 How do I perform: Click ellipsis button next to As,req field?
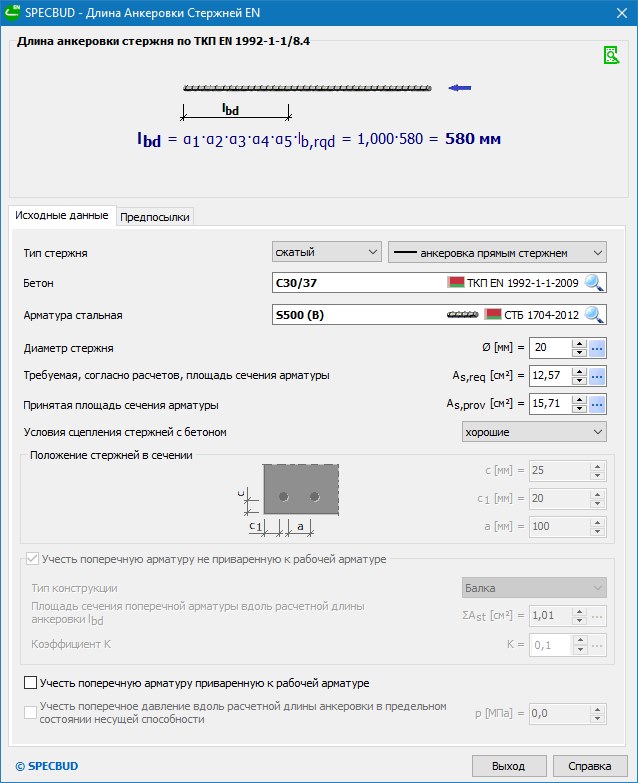pyautogui.click(x=597, y=376)
